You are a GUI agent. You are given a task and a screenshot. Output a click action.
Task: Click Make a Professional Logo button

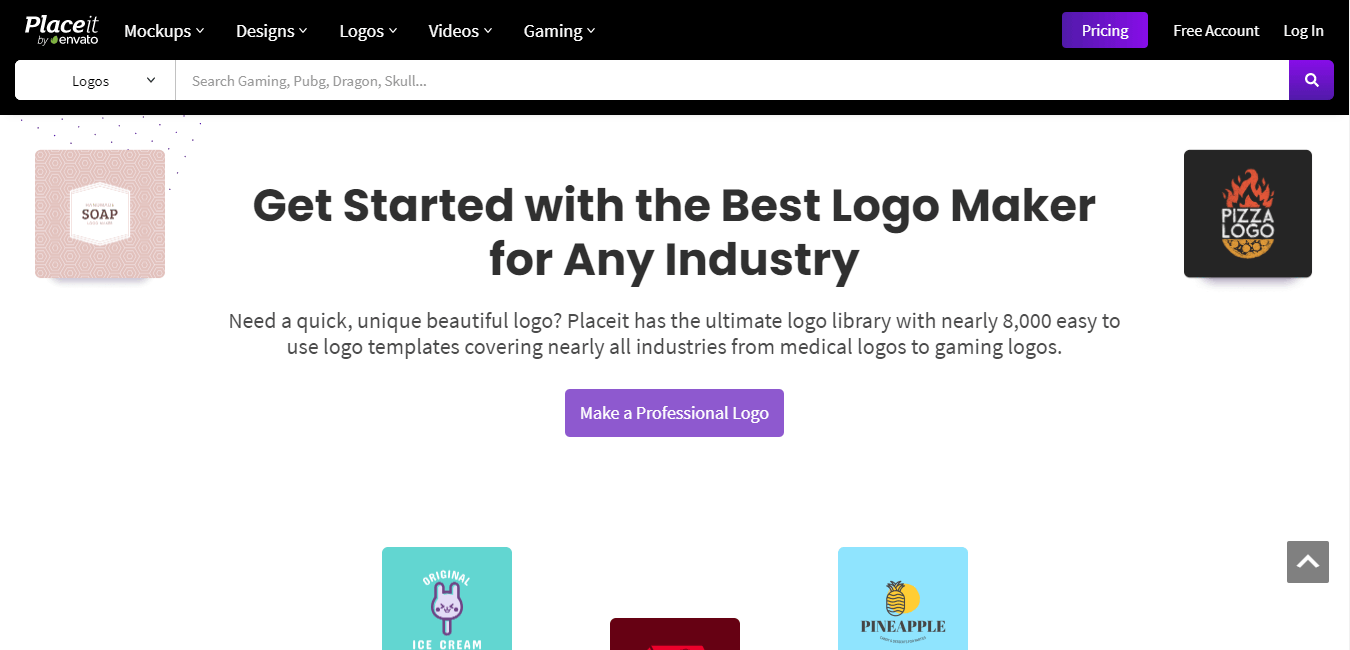[x=674, y=413]
